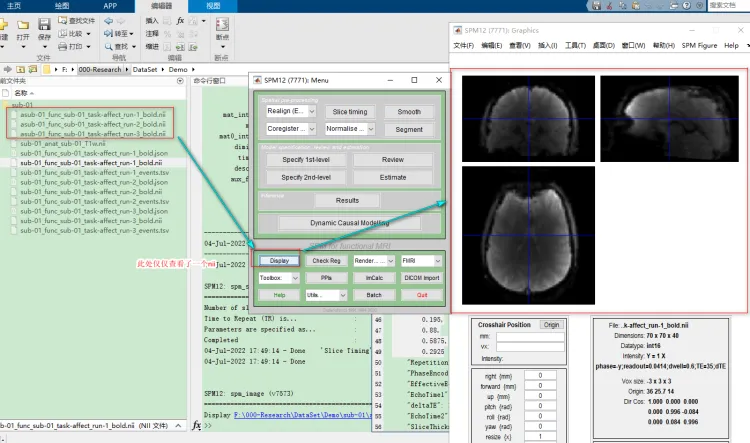Select sub-01_anat_sub-01_T1w.nii file

pyautogui.click(x=63, y=144)
